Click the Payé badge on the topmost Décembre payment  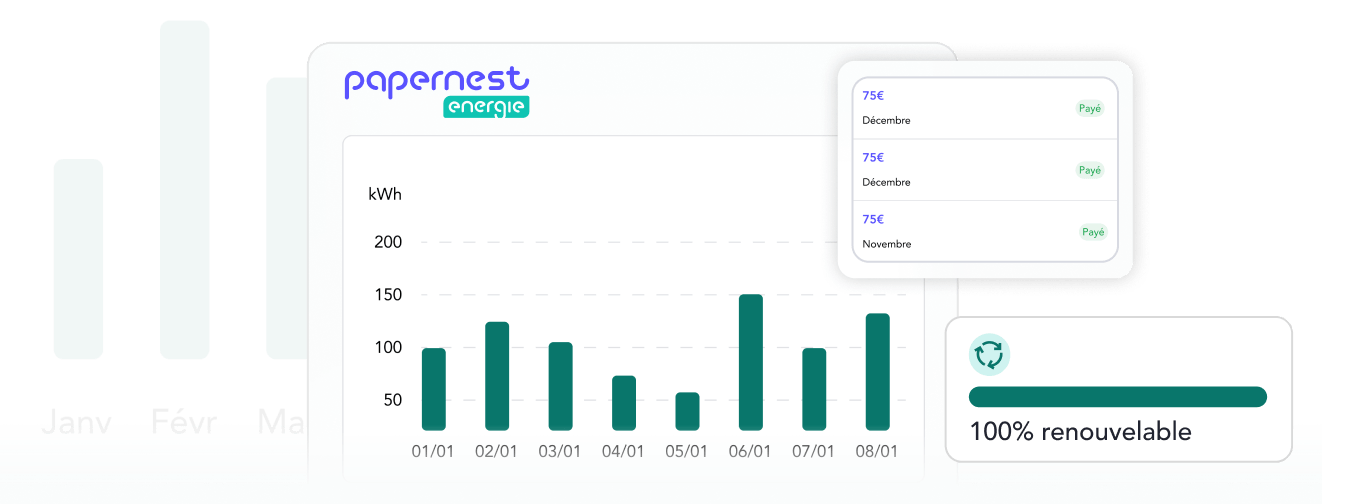(1089, 109)
